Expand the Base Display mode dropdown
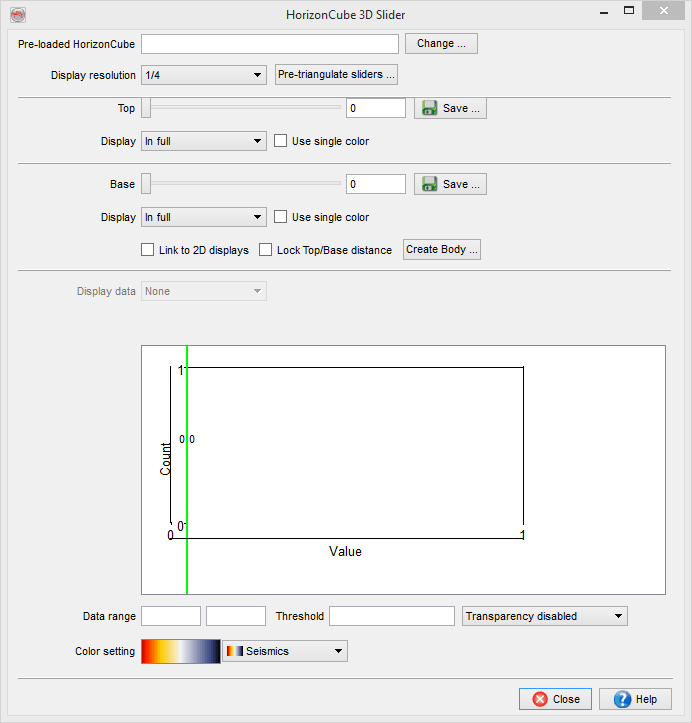Image resolution: width=692 pixels, height=723 pixels. [203, 217]
